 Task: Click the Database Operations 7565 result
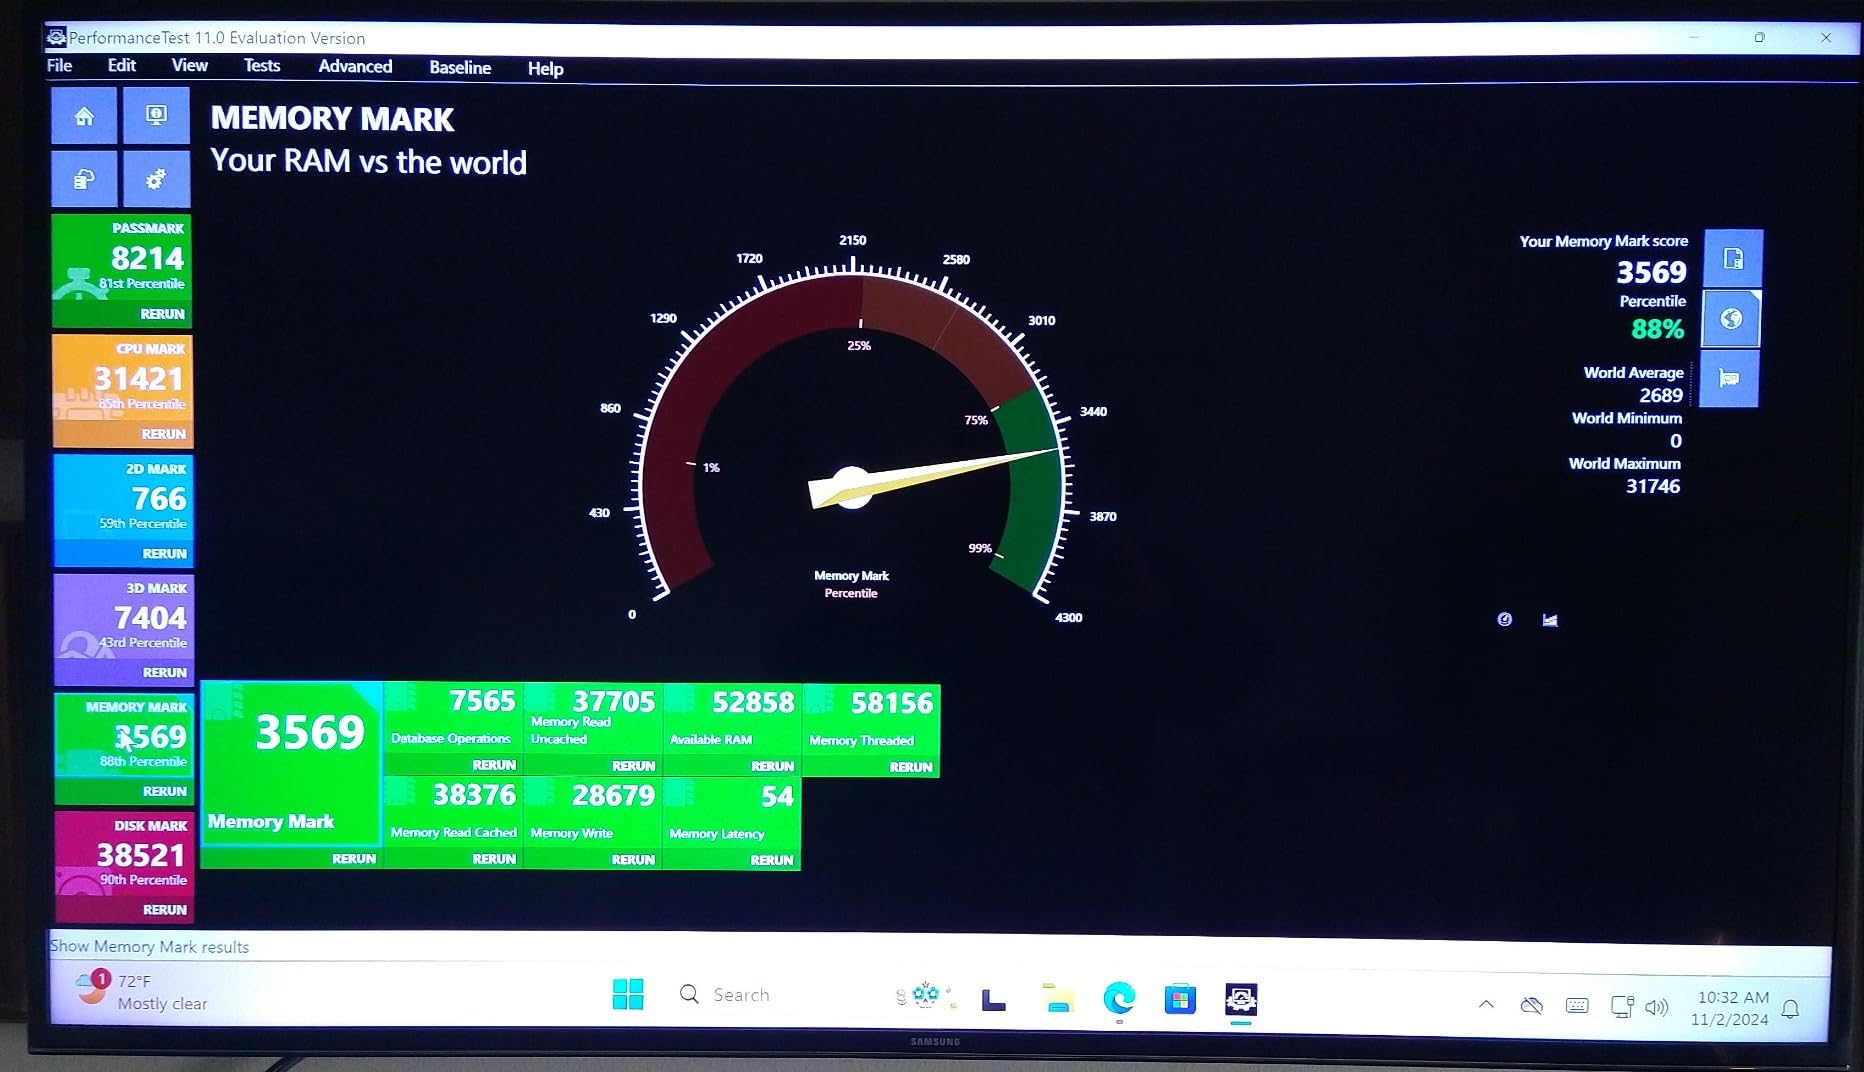coord(453,718)
